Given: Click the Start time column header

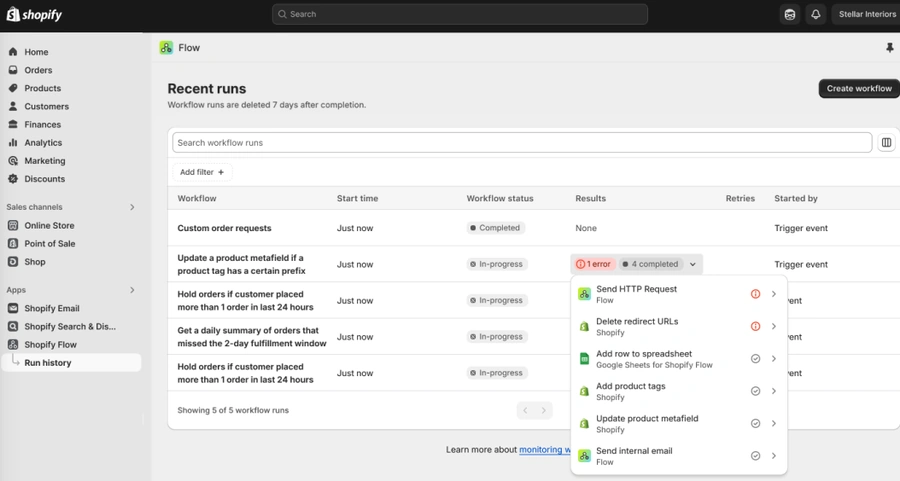Looking at the screenshot, I should pyautogui.click(x=358, y=198).
